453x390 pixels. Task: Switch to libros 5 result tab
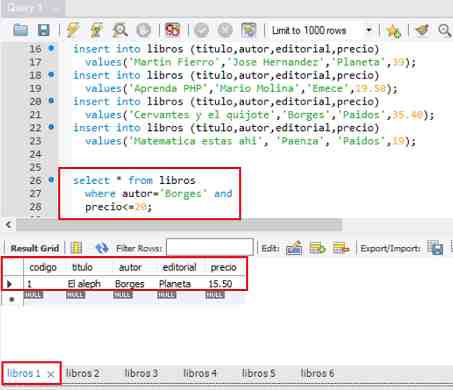[x=259, y=373]
